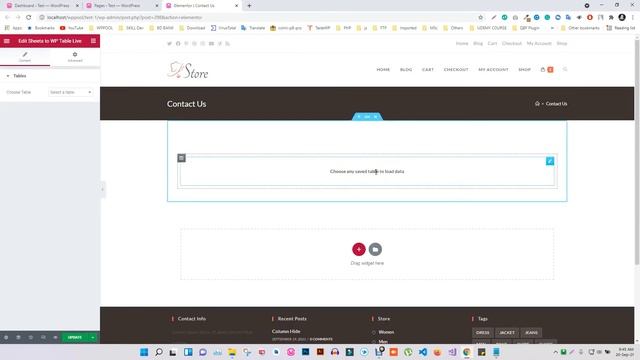Open Visual Studio Code from taskbar
The image size is (640, 360).
point(423,352)
